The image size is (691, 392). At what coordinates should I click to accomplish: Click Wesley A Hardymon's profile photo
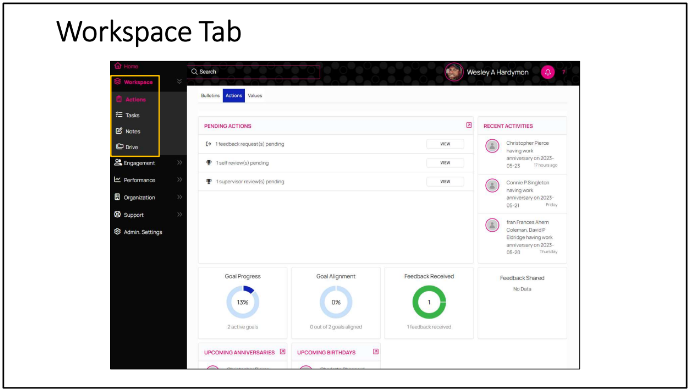tap(454, 72)
